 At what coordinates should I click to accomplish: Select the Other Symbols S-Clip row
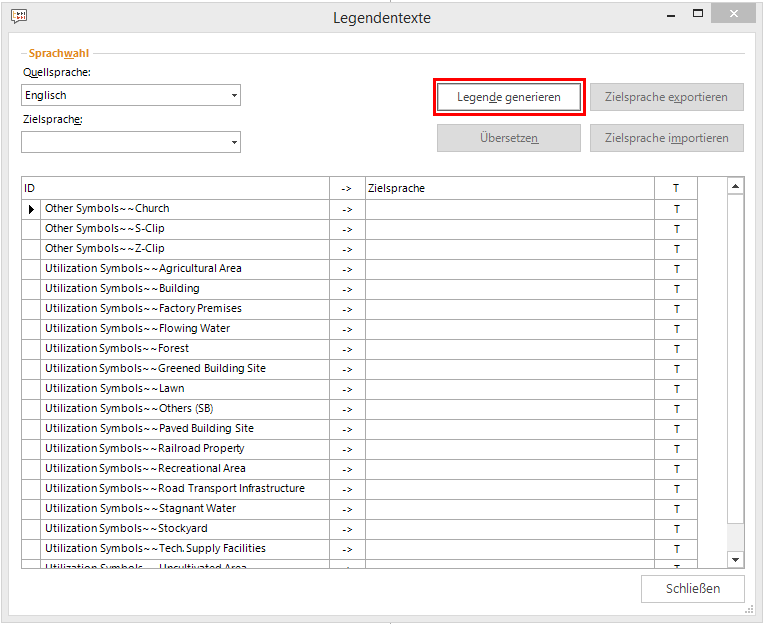click(x=185, y=229)
